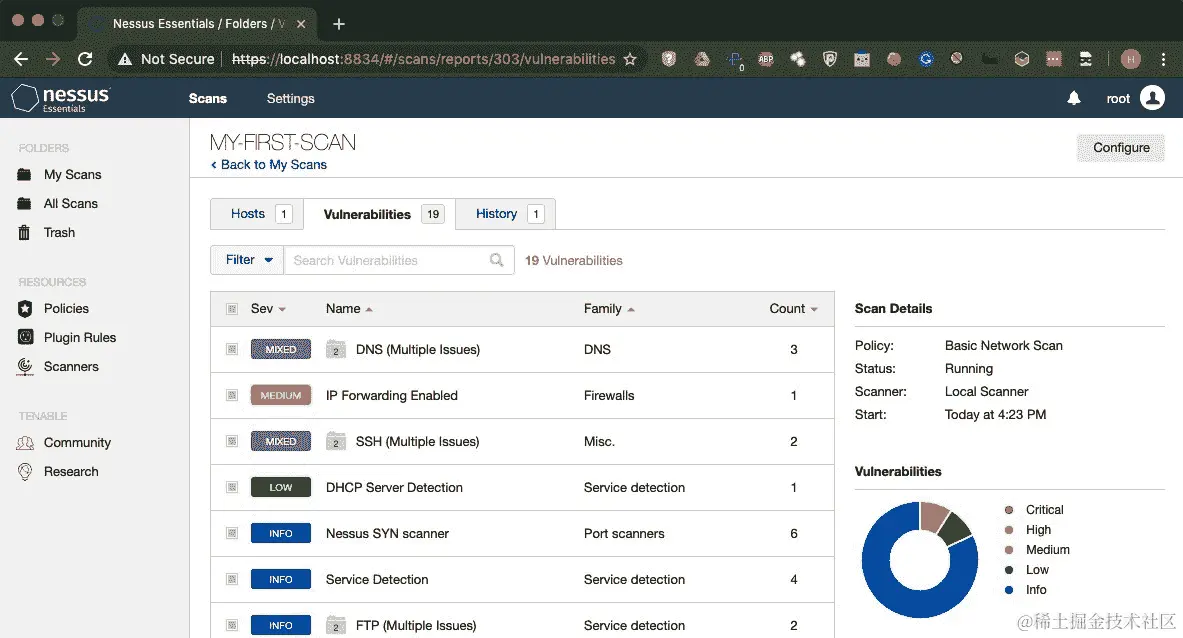Click the root user avatar icon
Image resolution: width=1183 pixels, height=638 pixels.
[x=1152, y=98]
